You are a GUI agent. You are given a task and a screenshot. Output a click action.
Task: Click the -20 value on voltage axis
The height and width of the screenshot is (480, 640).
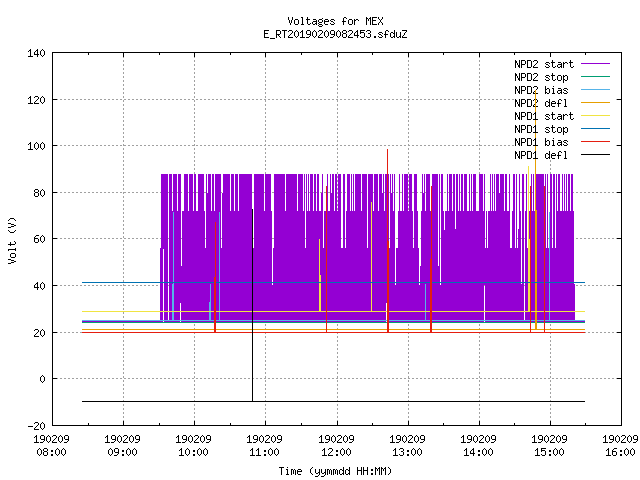click(36, 426)
